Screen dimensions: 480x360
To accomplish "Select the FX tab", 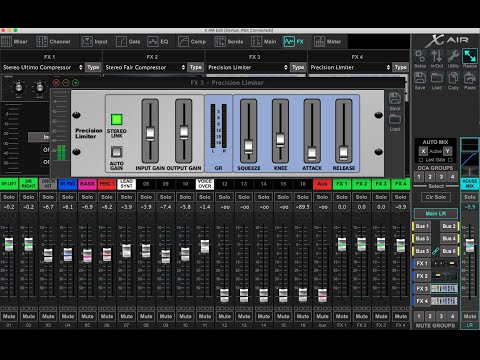I will coord(294,42).
